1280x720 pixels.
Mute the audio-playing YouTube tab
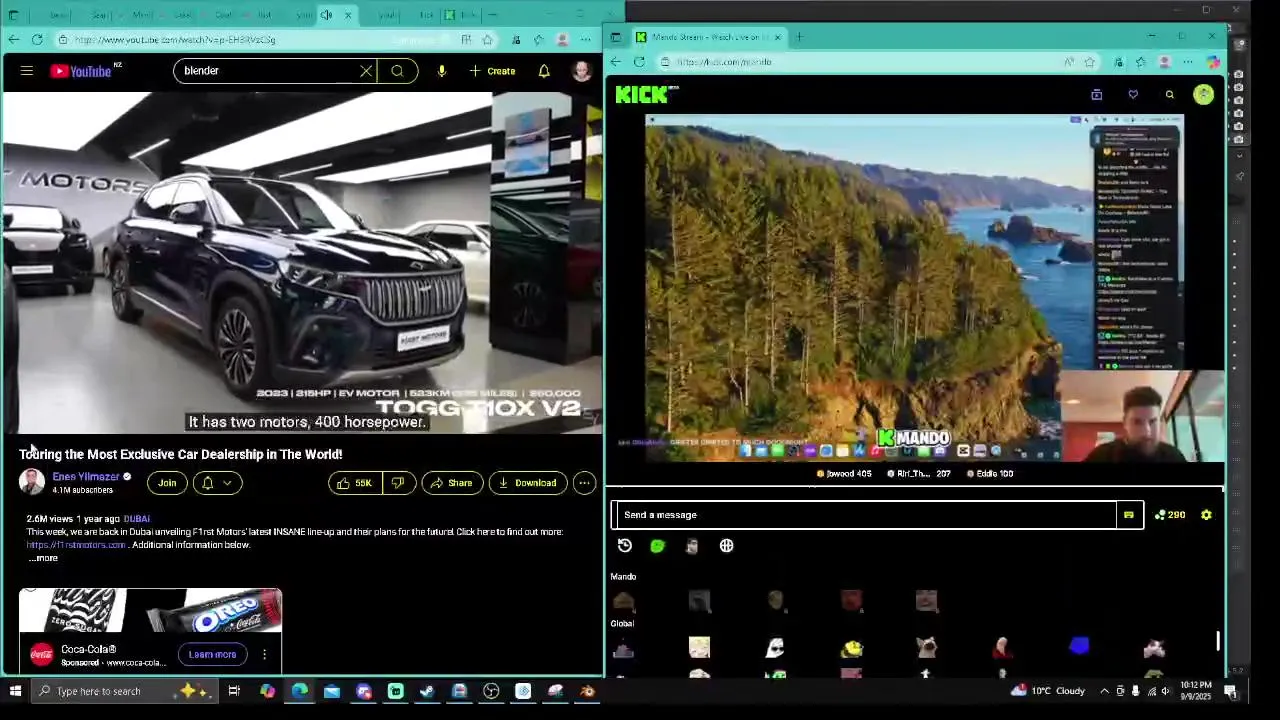326,15
